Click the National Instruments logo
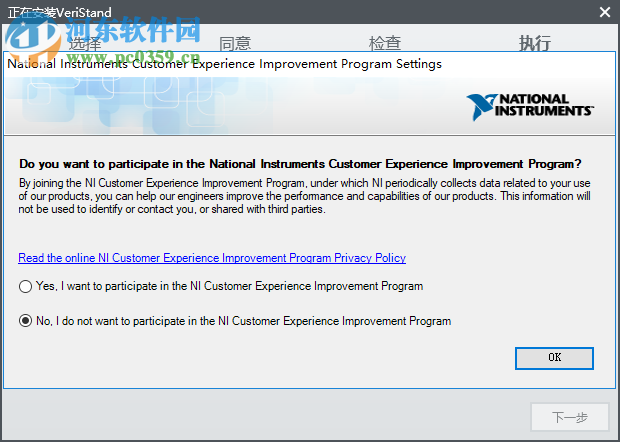 point(530,107)
